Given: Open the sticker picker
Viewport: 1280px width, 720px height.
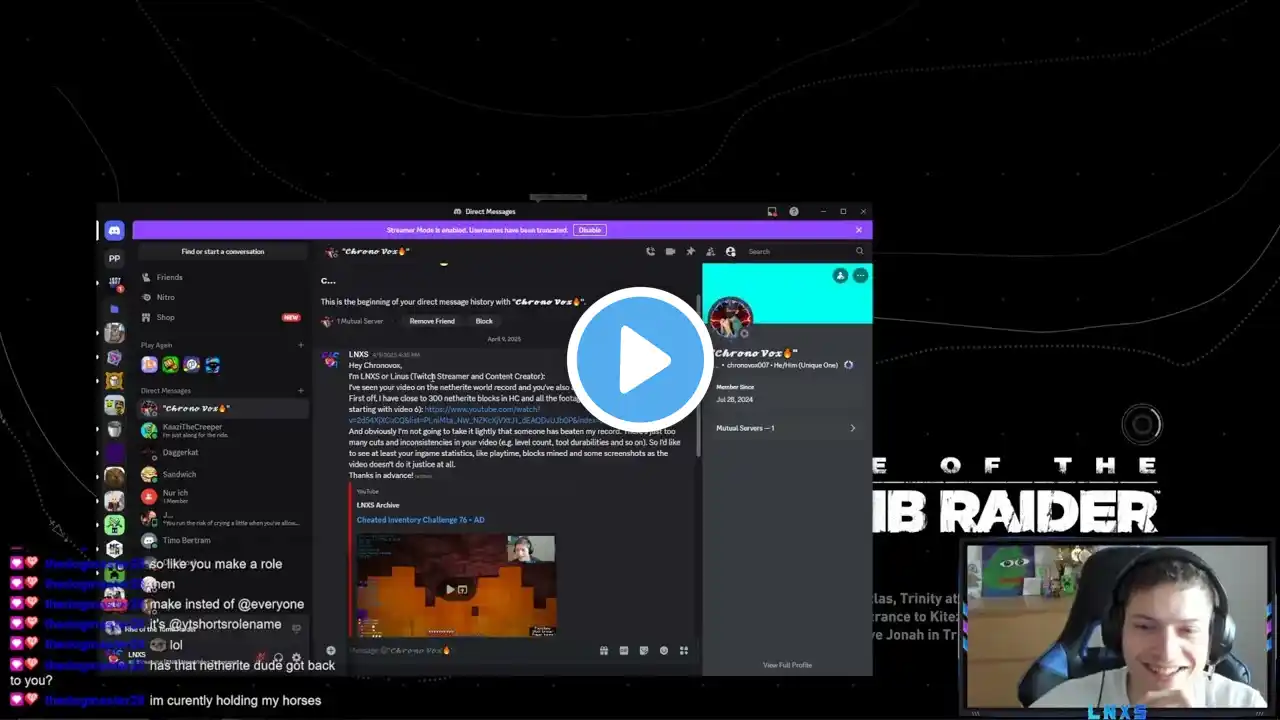Looking at the screenshot, I should (644, 650).
